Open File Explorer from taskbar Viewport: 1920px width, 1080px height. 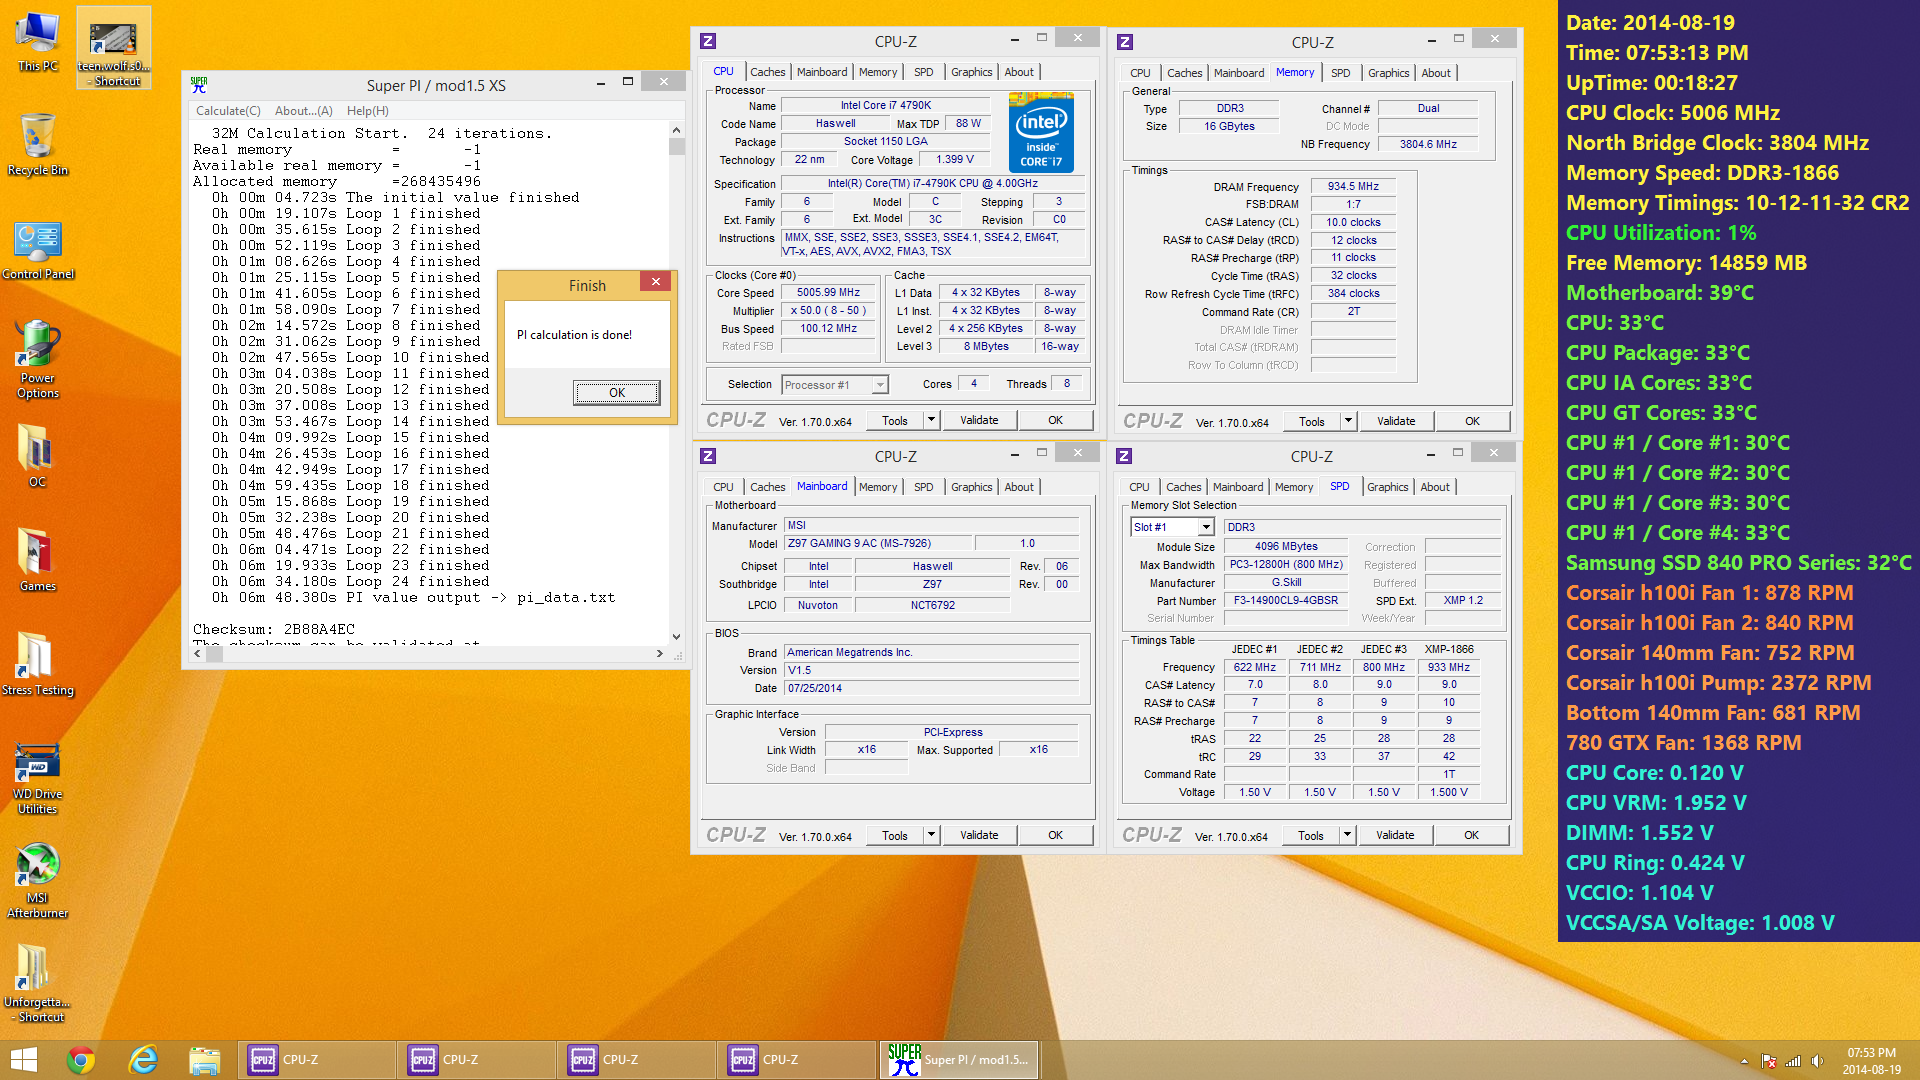point(205,1060)
